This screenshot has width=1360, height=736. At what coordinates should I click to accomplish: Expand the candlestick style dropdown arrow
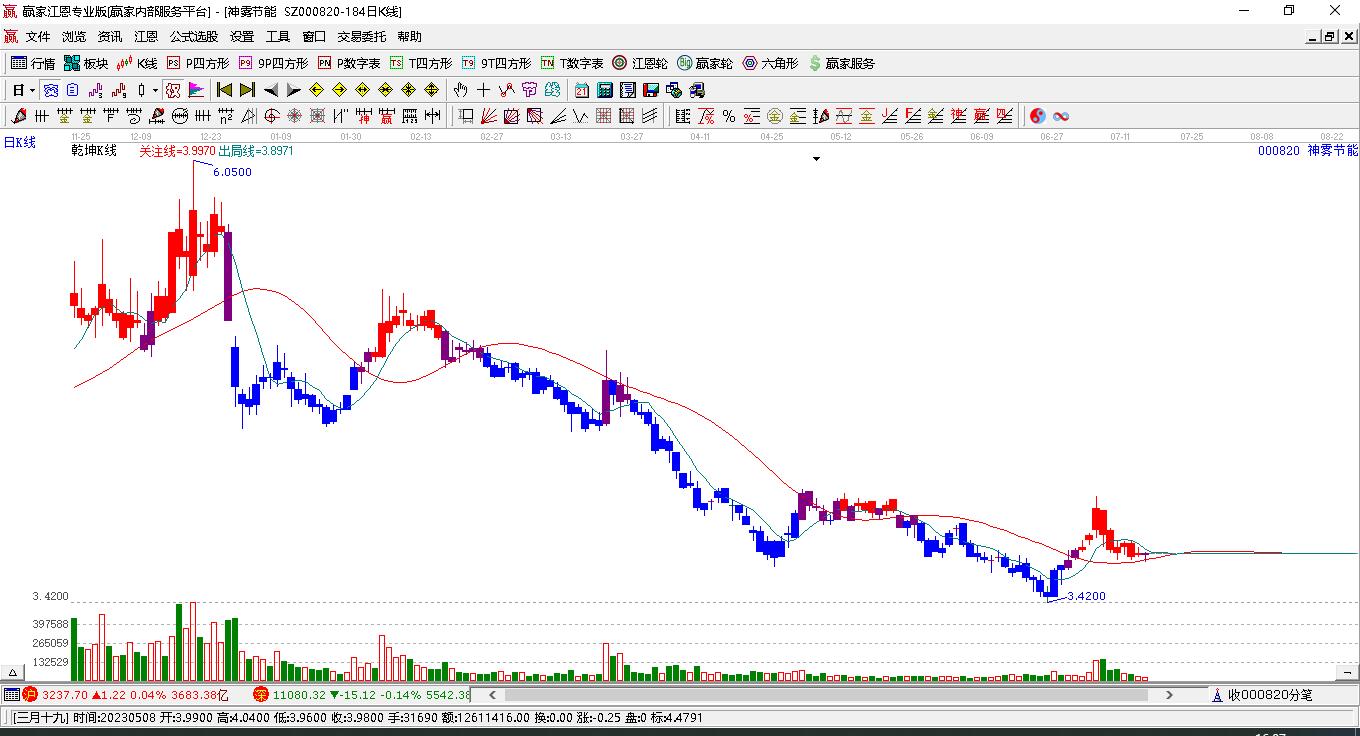(x=155, y=90)
